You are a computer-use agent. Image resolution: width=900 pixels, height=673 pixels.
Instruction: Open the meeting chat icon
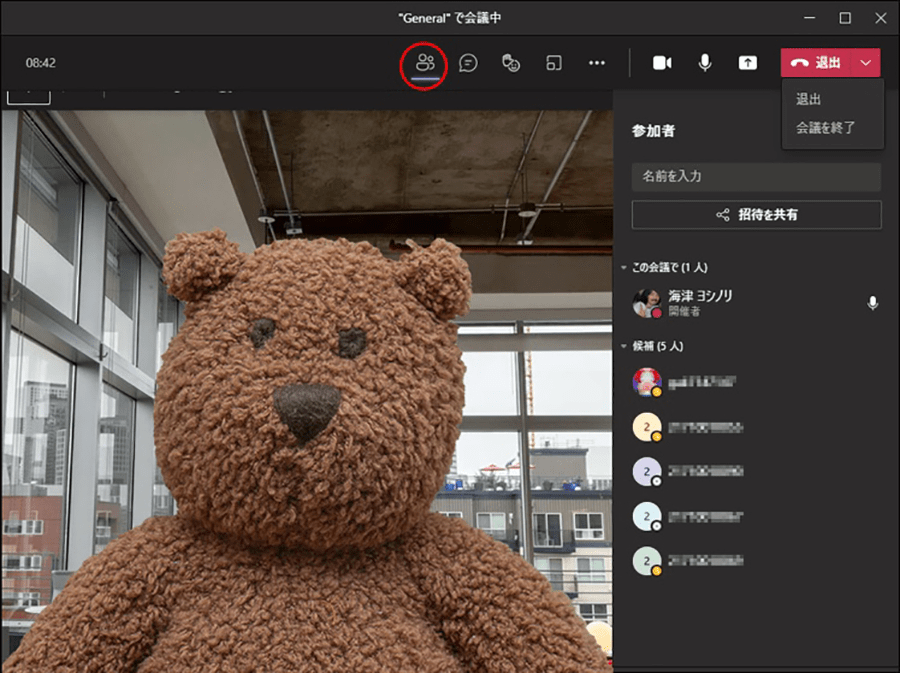(468, 63)
